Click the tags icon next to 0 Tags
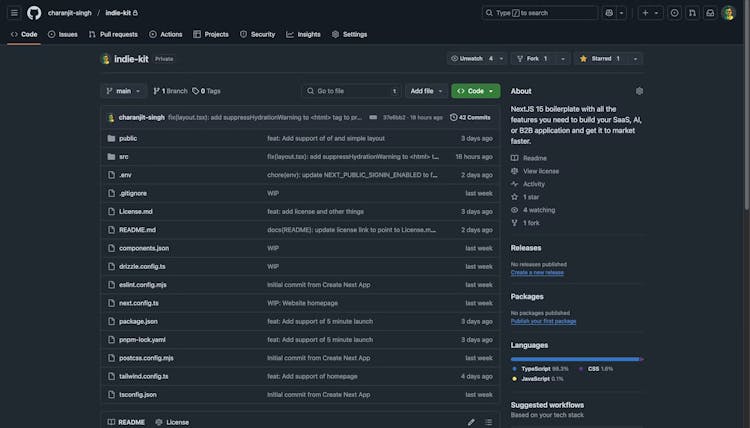Viewport: 750px width, 428px height. 195,91
